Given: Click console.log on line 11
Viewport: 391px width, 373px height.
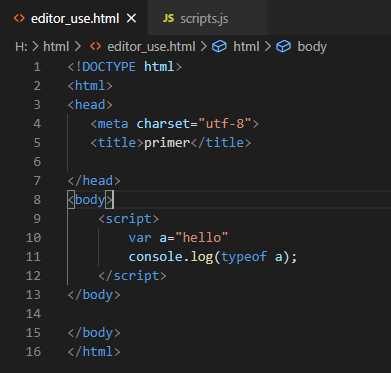Looking at the screenshot, I should coord(171,257).
